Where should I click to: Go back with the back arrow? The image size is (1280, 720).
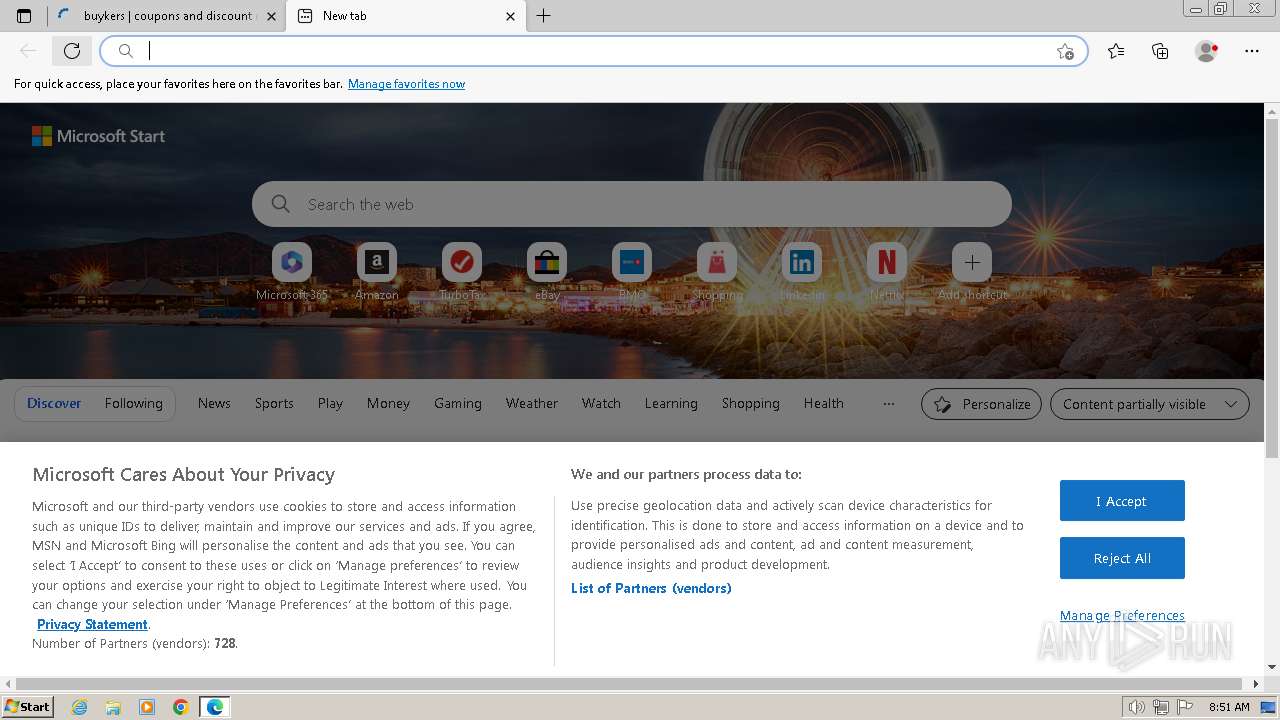pos(28,51)
